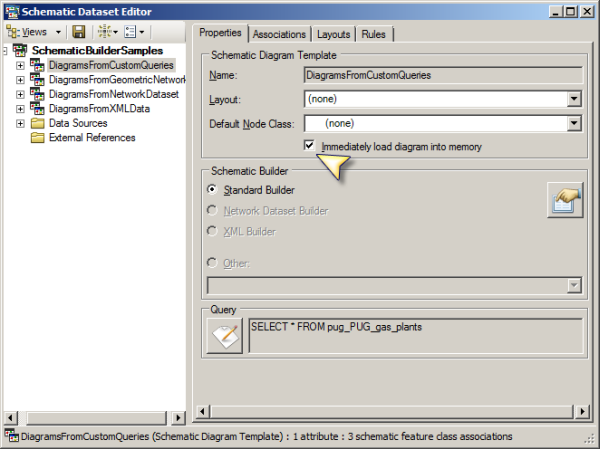Collapse the SchematicBuilderSamples root node
The height and width of the screenshot is (449, 600).
coord(5,51)
